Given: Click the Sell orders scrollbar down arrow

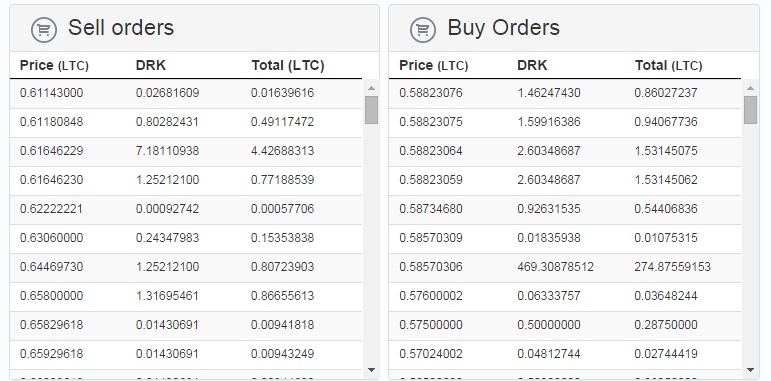Looking at the screenshot, I should 371,370.
